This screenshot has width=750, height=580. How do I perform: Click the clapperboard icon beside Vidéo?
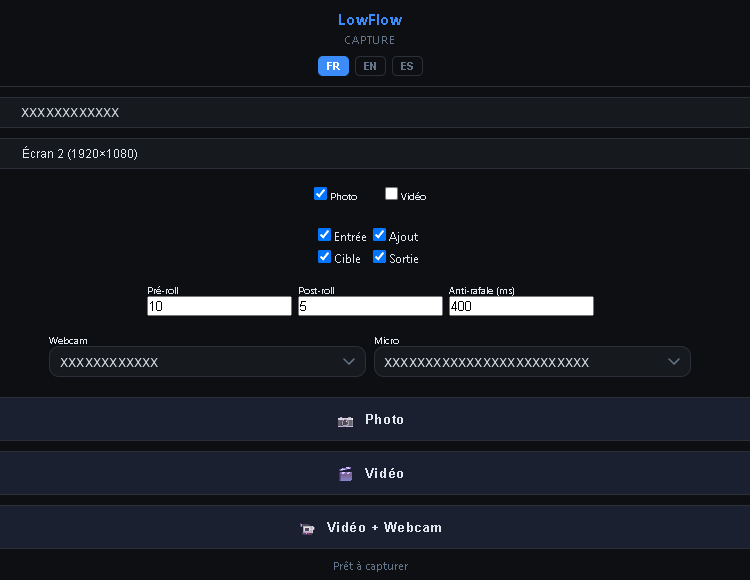(345, 474)
